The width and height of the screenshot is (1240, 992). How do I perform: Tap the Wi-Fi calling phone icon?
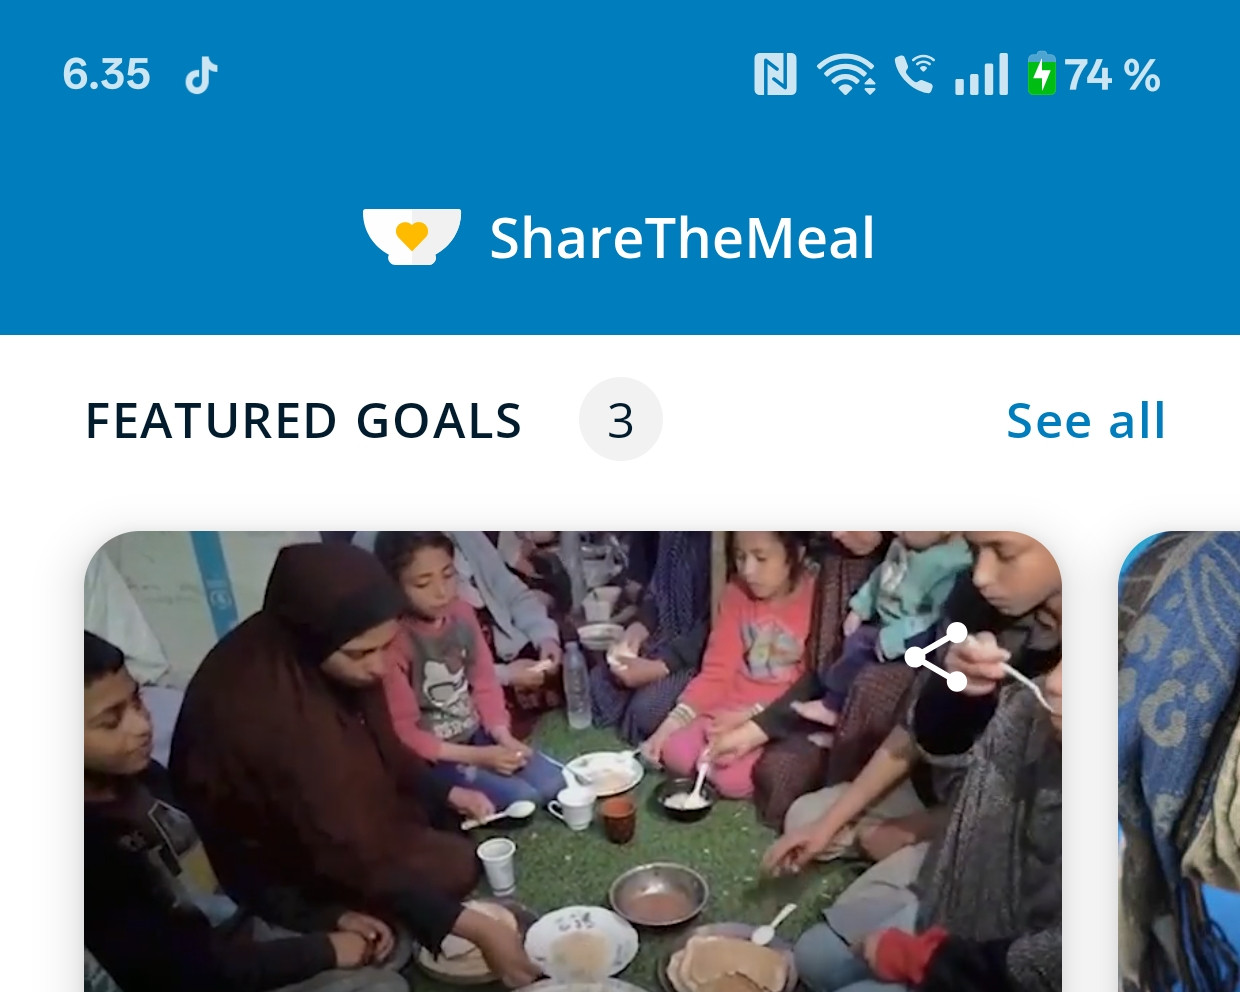click(914, 74)
